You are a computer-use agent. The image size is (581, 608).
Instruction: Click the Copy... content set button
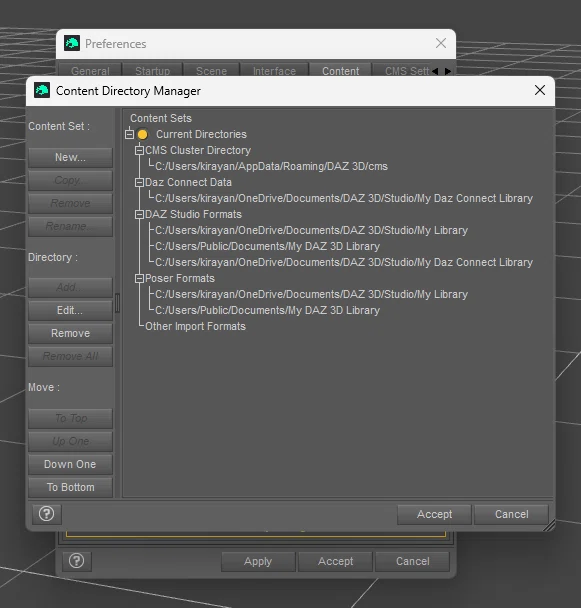click(x=70, y=180)
